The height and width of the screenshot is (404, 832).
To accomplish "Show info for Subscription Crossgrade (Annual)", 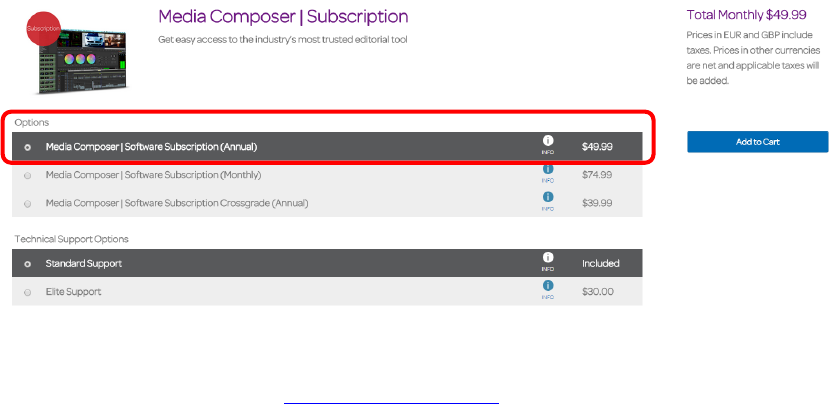I will click(x=548, y=198).
